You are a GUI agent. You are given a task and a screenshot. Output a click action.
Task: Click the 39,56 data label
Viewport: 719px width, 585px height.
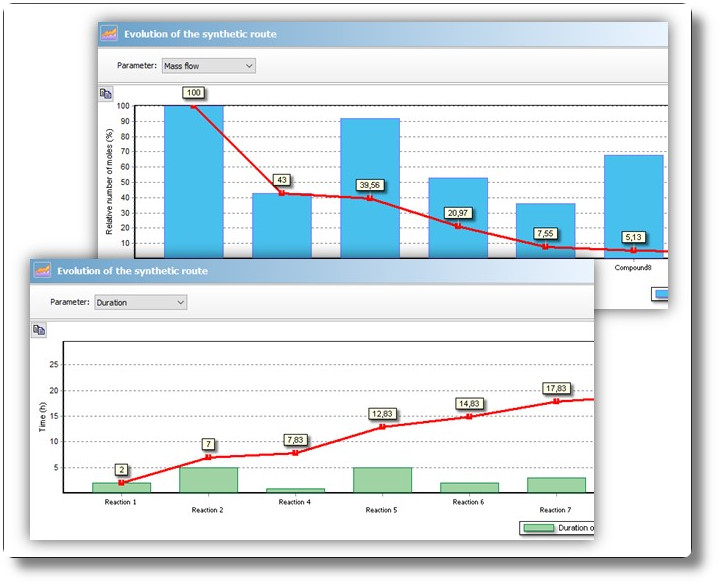[x=370, y=185]
